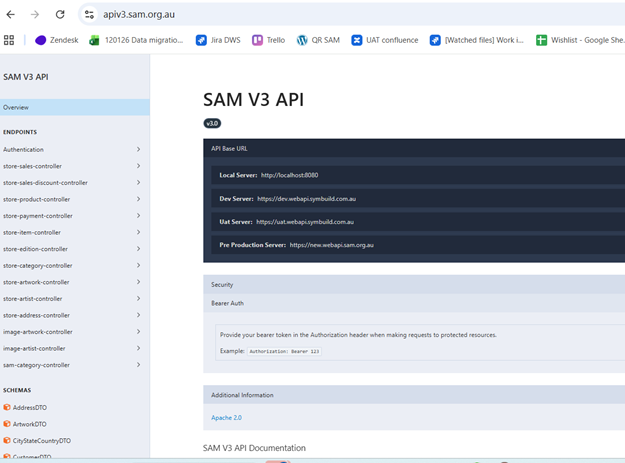Viewport: 625px width, 463px height.
Task: Click the AddressDTO schema icon
Action: point(6,407)
